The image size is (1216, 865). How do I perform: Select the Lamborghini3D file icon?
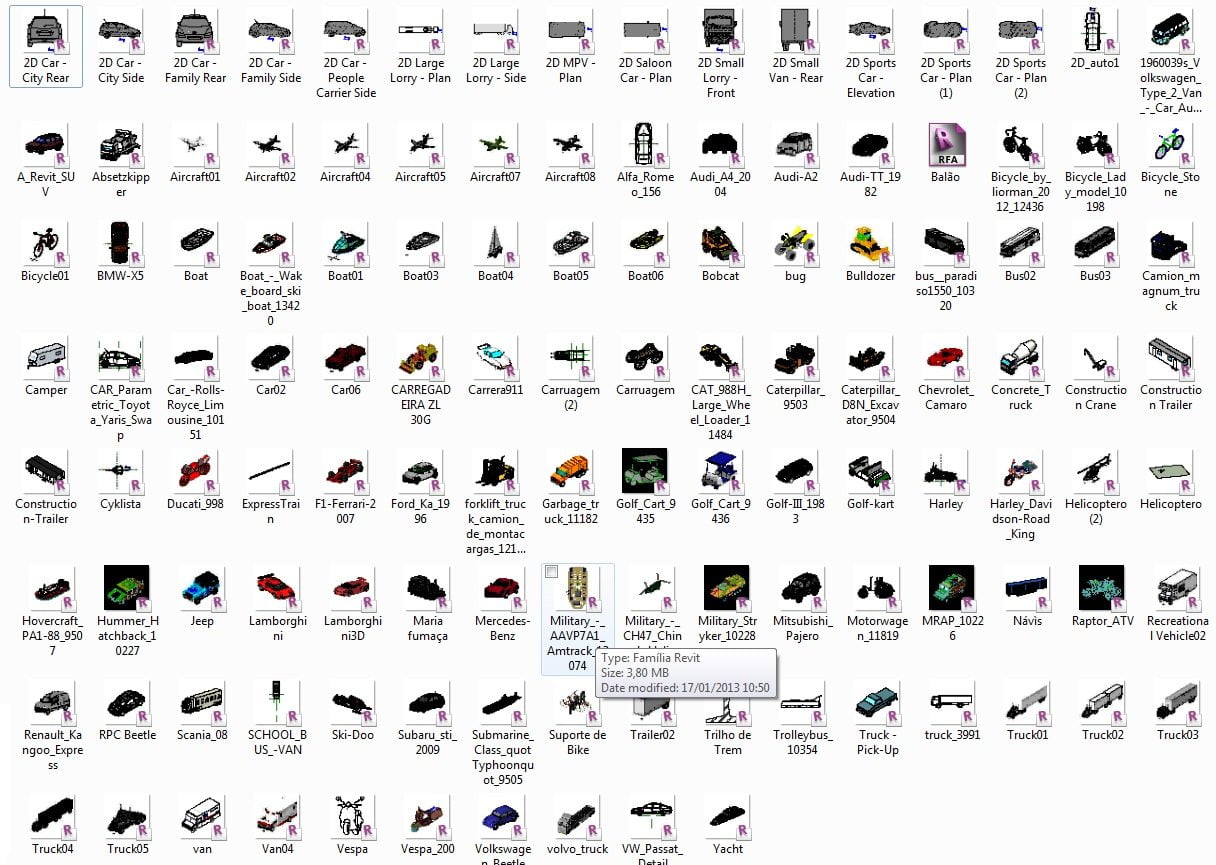click(352, 588)
